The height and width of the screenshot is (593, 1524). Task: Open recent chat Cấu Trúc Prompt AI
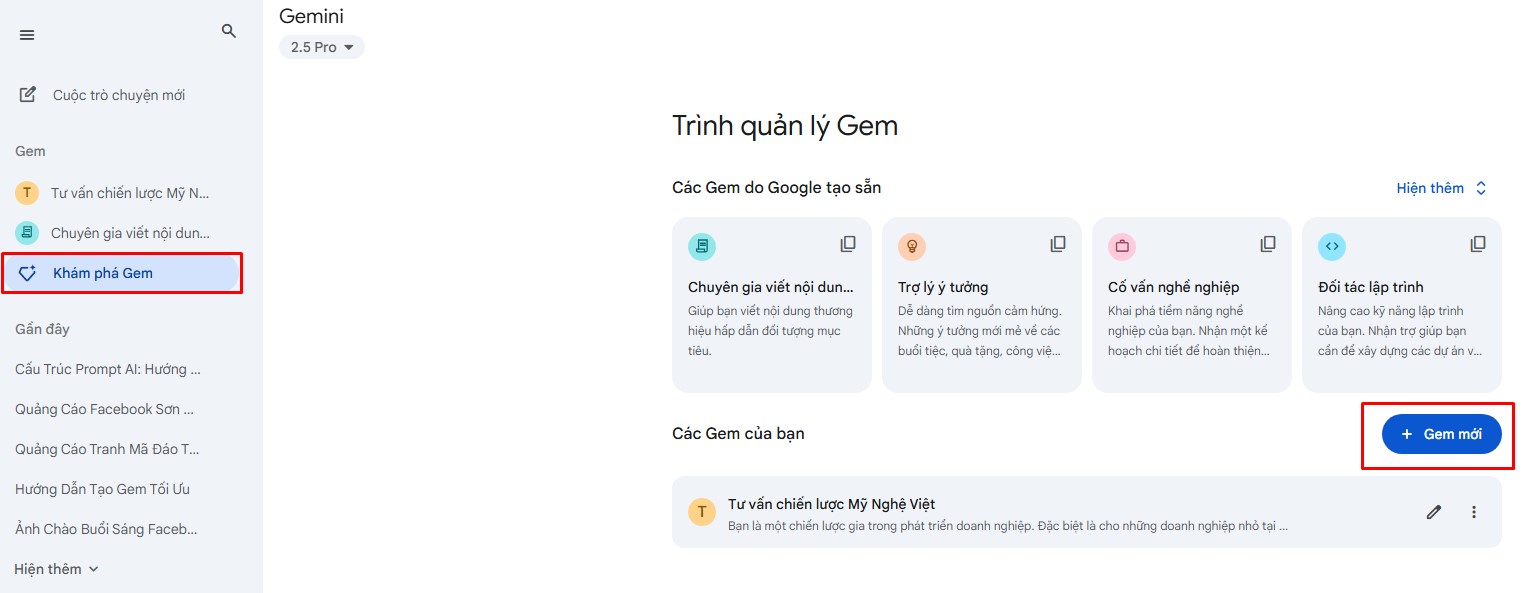pos(108,369)
